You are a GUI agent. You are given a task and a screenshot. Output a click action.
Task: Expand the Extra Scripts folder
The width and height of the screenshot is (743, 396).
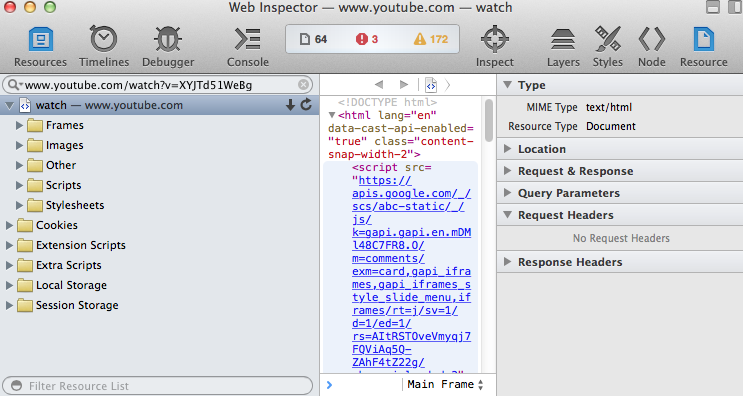click(9, 265)
